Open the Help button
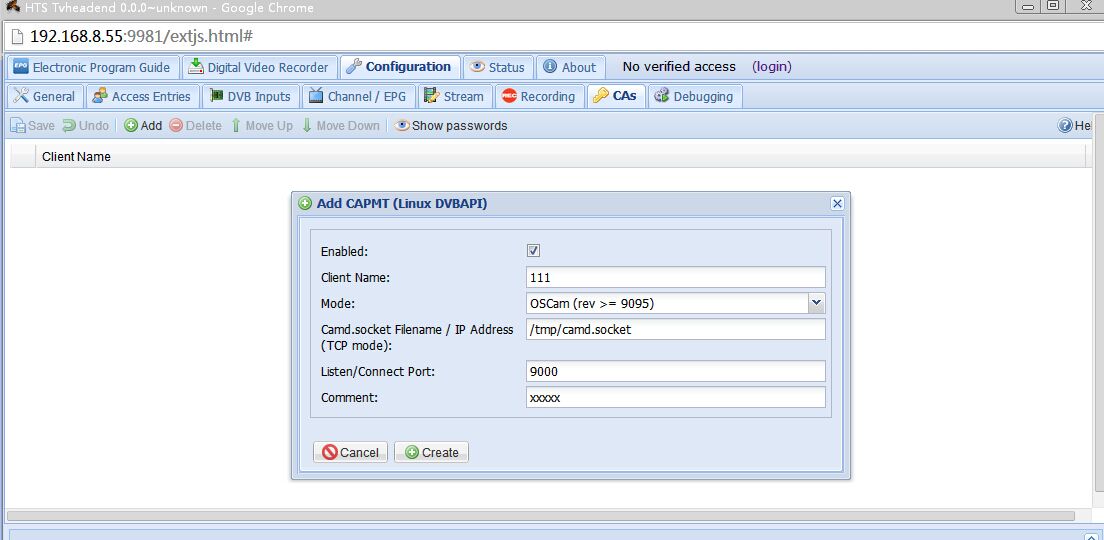The height and width of the screenshot is (540, 1104). 1074,126
